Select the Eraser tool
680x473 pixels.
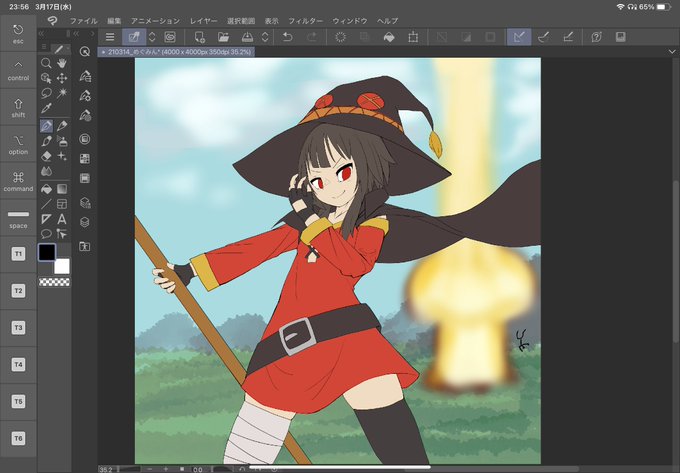click(x=46, y=156)
